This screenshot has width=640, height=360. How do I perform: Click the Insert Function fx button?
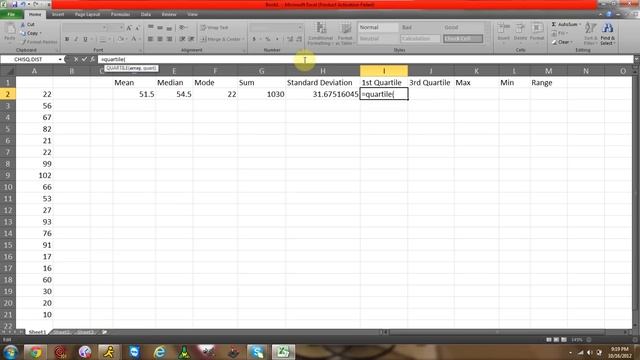coord(93,59)
